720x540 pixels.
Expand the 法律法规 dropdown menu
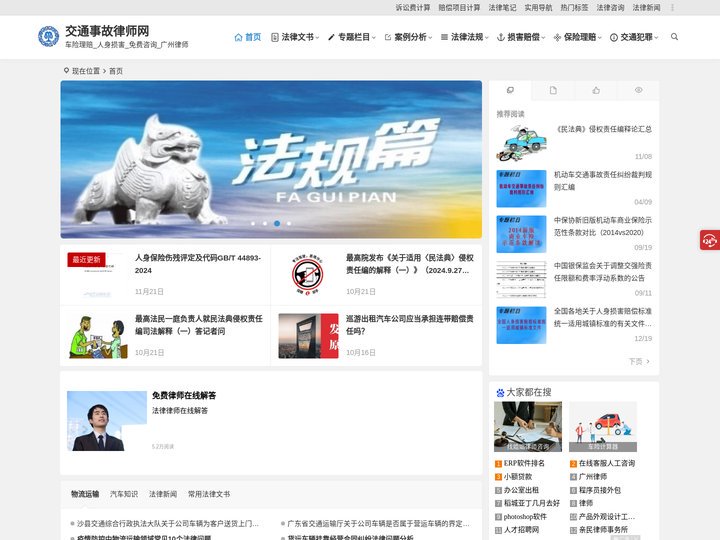[465, 37]
